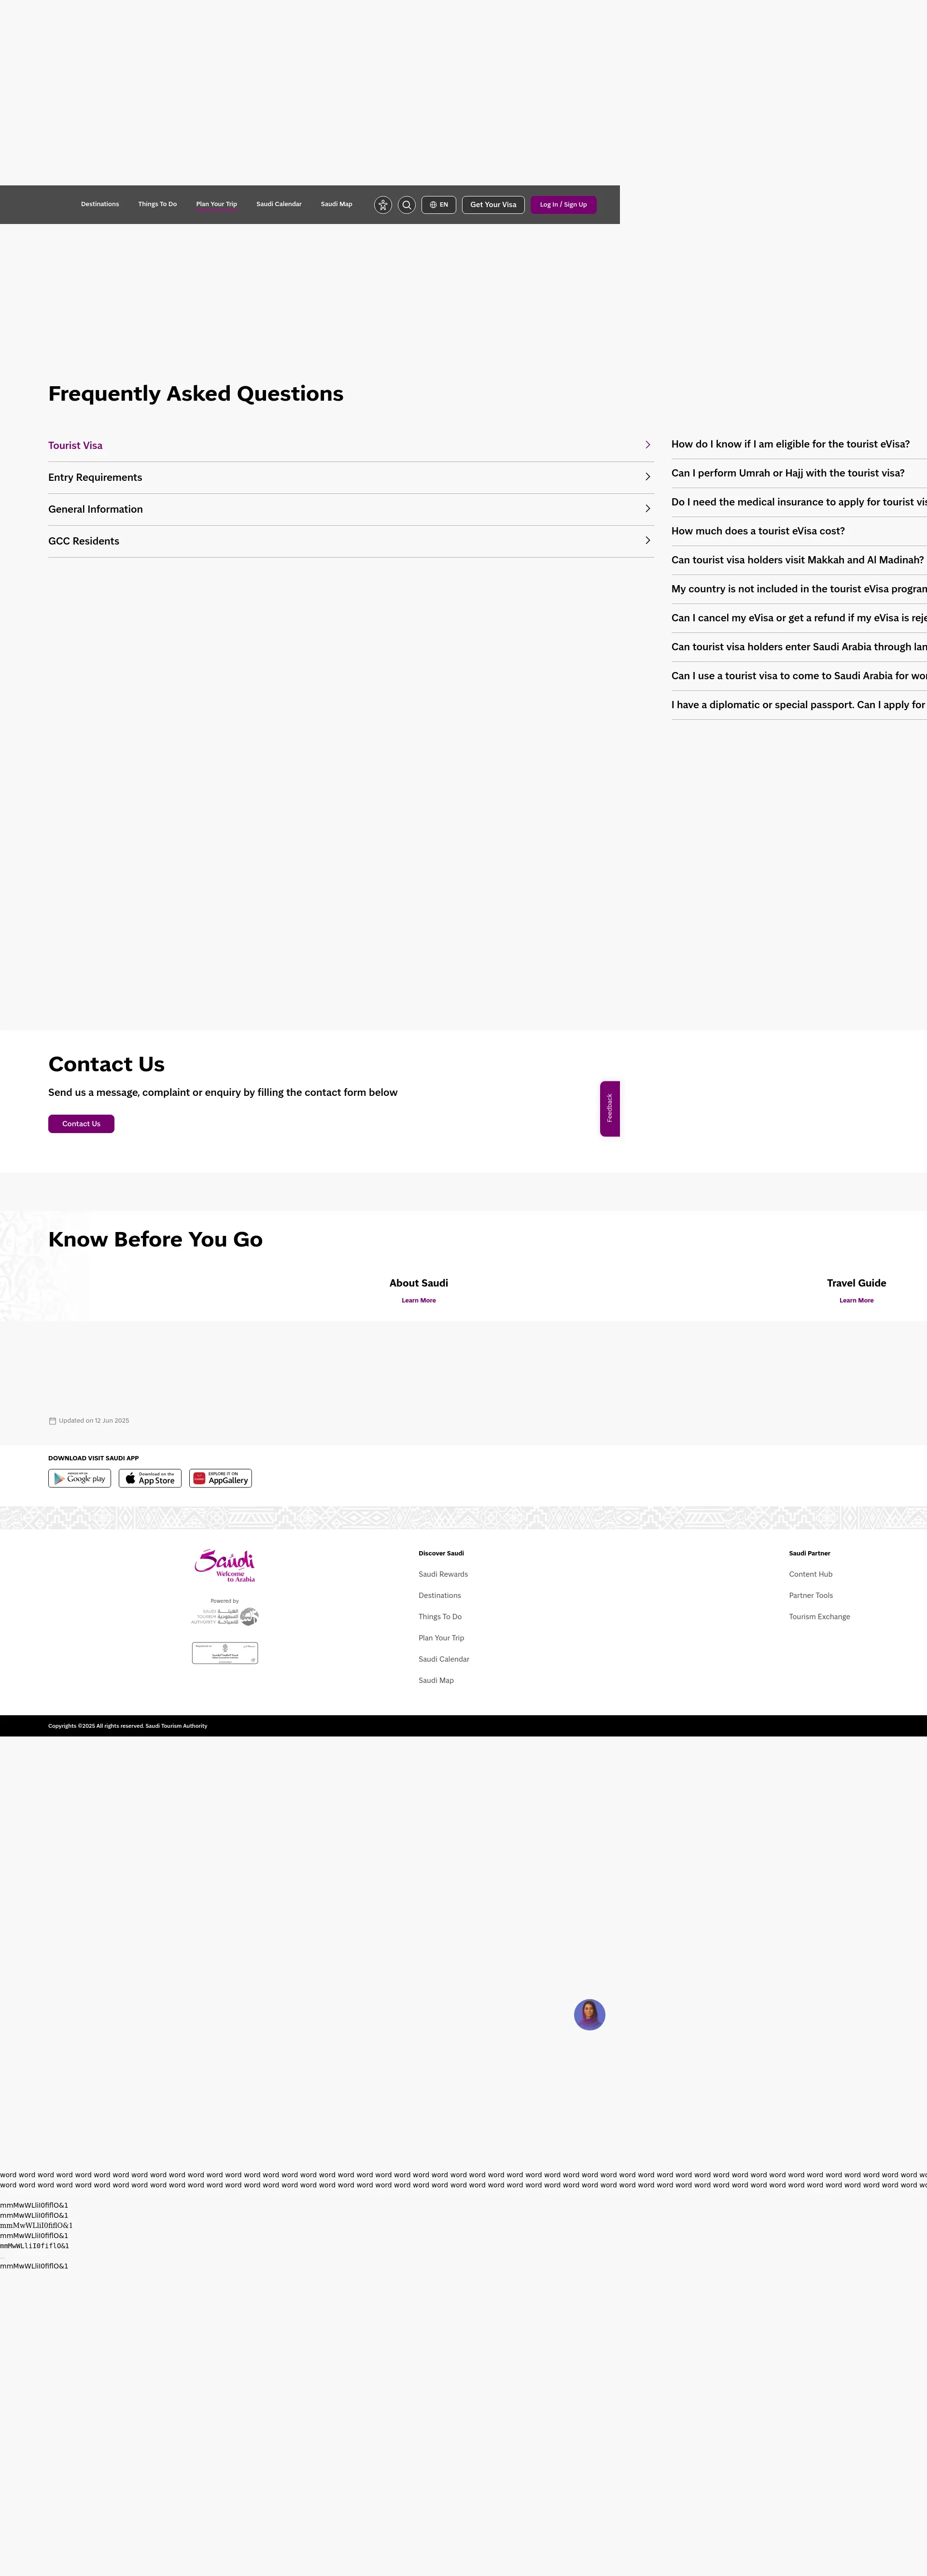Open the Plan Your Trip menu
This screenshot has width=927, height=2576.
(x=216, y=204)
